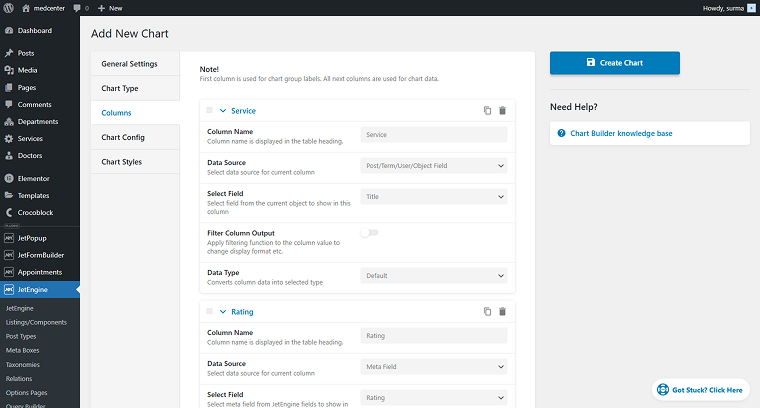Delete the Service column

coord(503,110)
